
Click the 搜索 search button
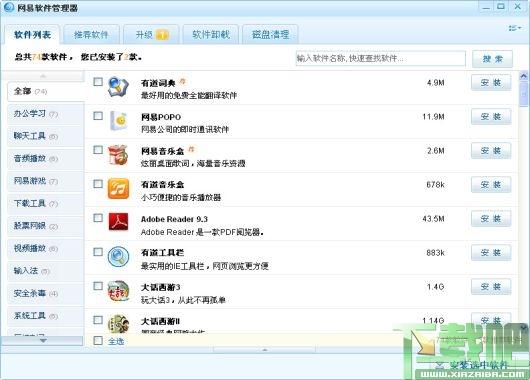(x=492, y=59)
